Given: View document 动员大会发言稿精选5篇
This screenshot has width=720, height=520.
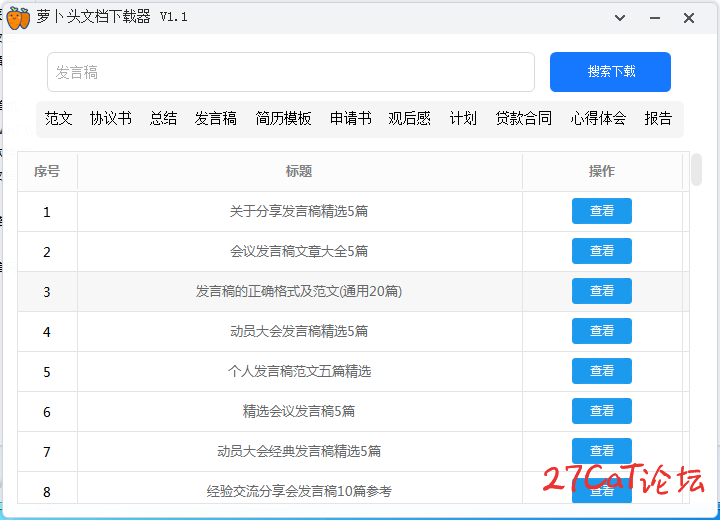Looking at the screenshot, I should coord(602,331).
